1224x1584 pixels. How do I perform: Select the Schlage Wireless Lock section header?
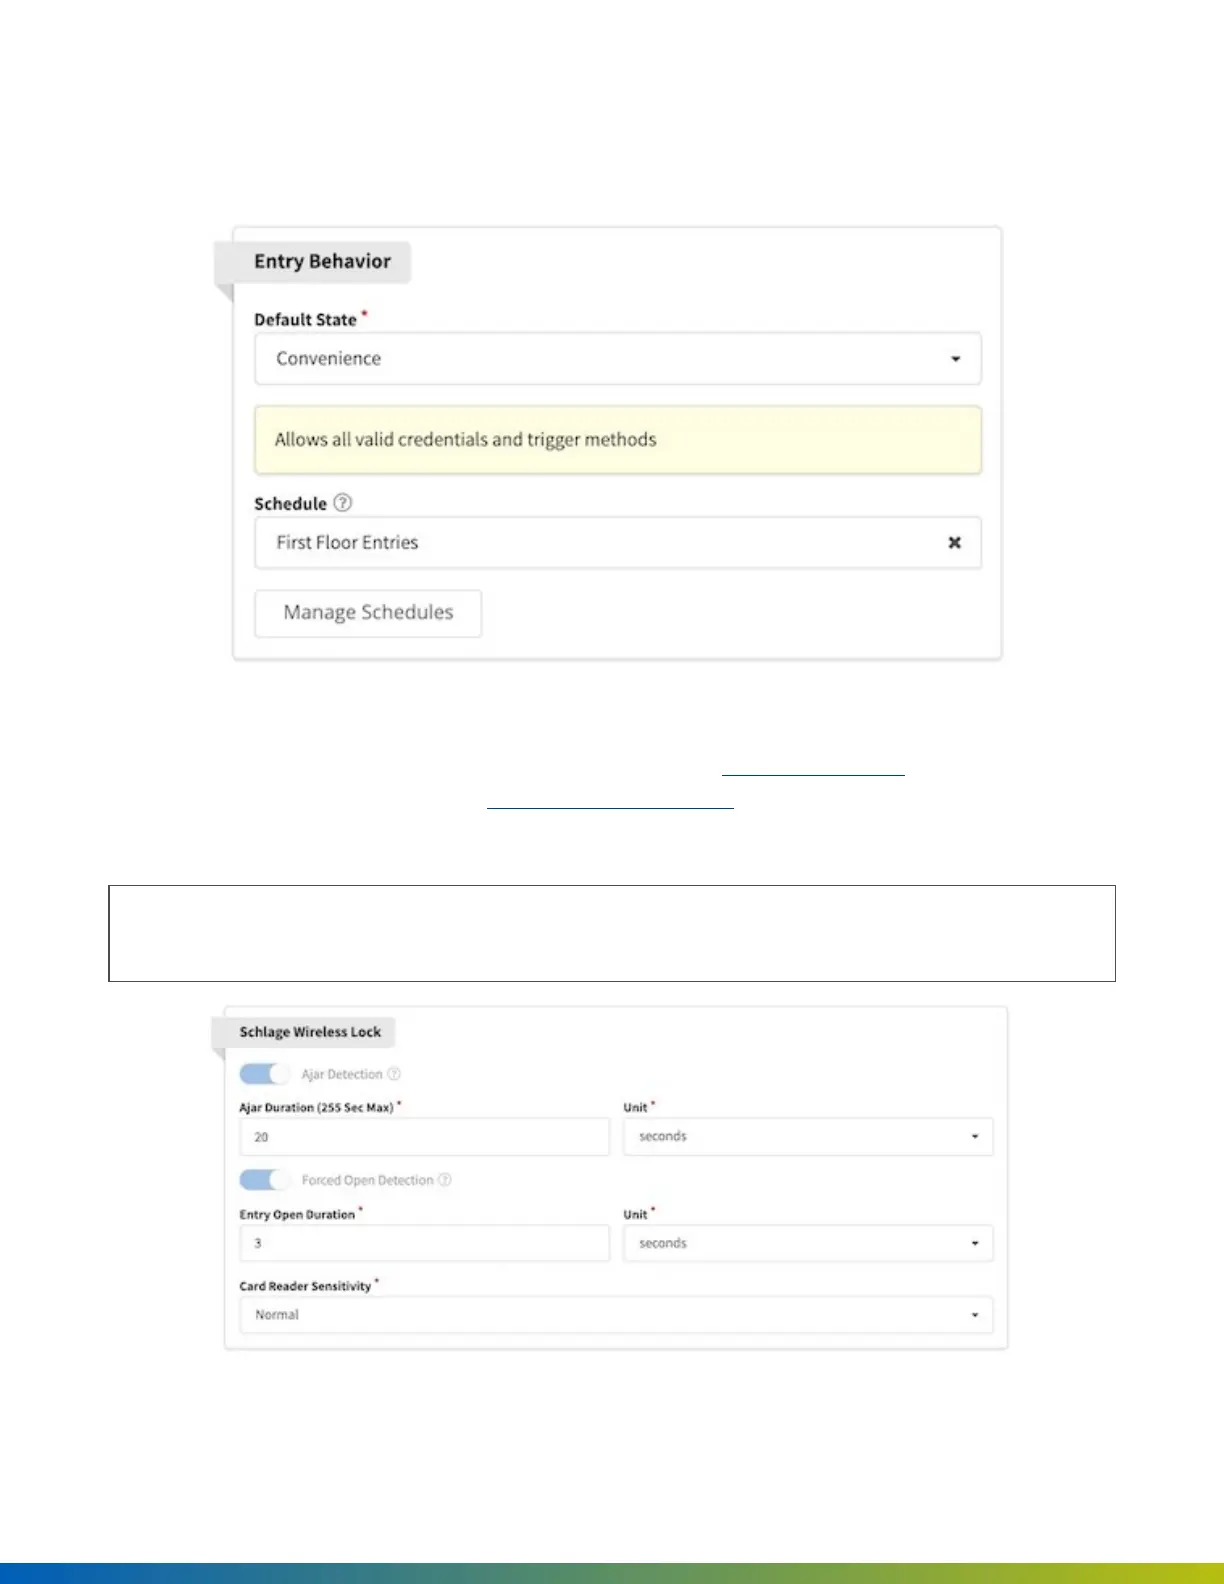[x=310, y=1032]
